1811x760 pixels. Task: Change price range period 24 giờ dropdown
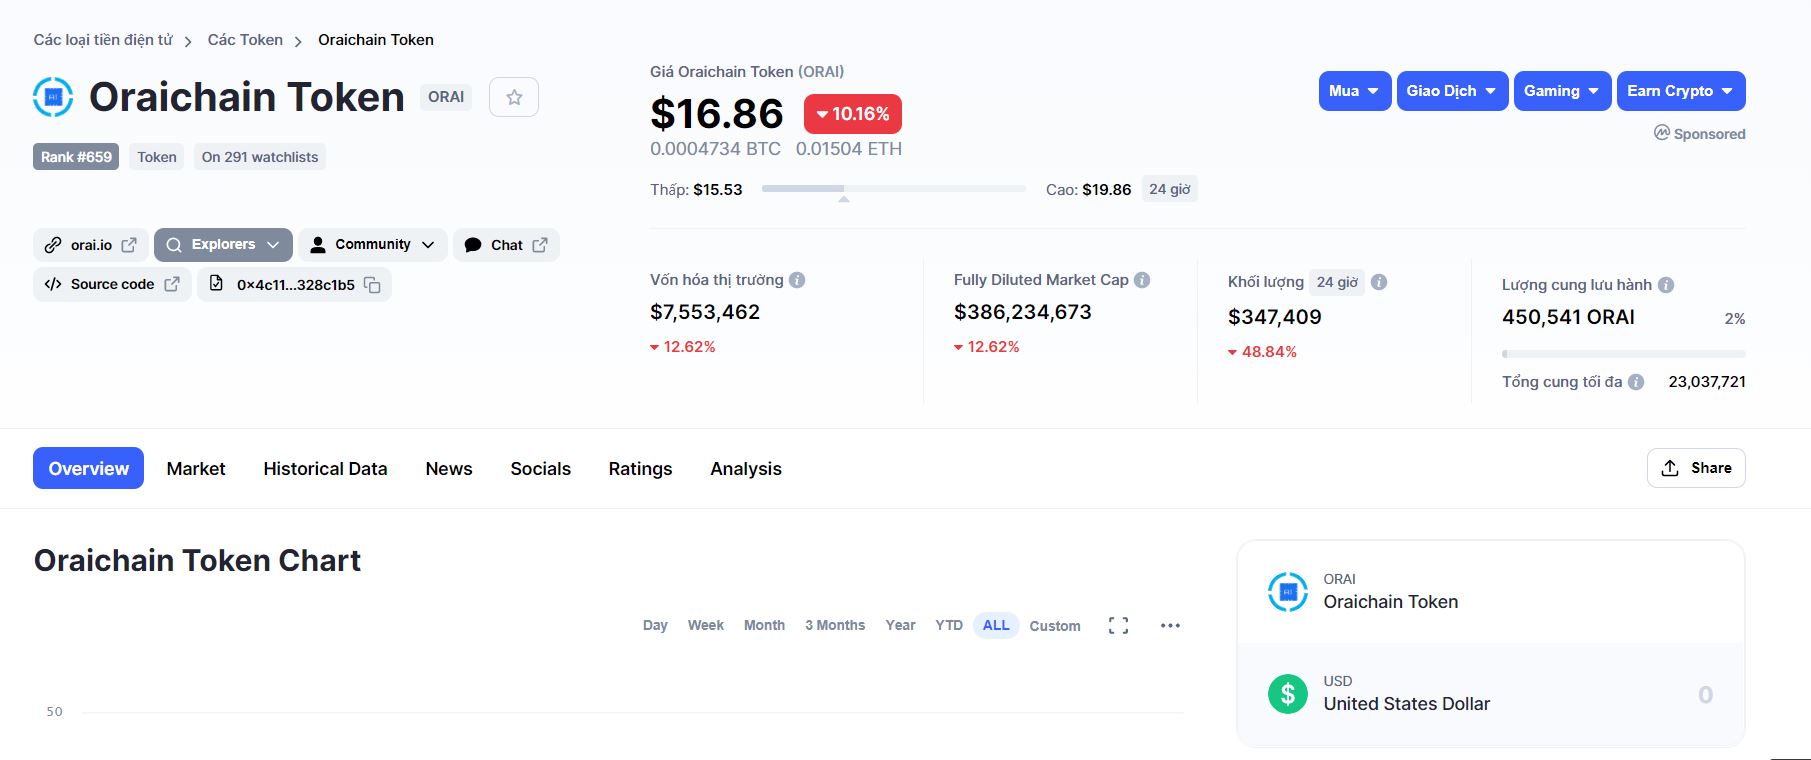[x=1170, y=189]
